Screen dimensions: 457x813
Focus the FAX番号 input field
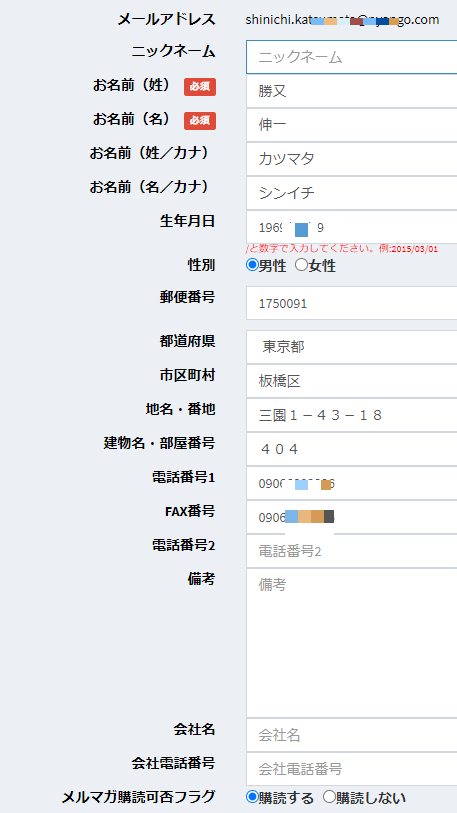pyautogui.click(x=352, y=517)
